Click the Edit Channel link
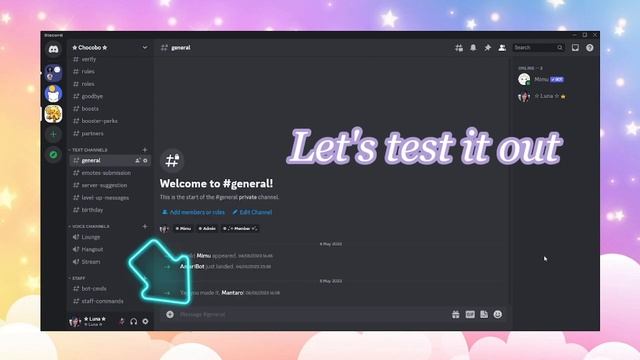 point(252,212)
